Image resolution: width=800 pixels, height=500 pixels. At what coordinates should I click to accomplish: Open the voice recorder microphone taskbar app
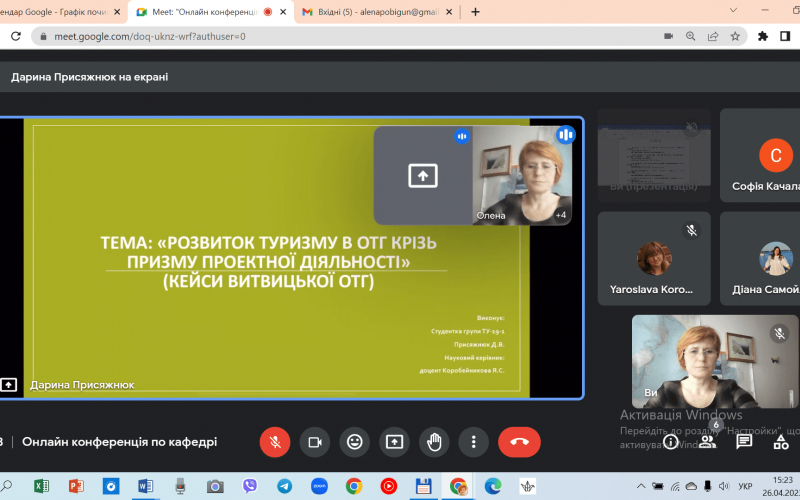(x=180, y=486)
